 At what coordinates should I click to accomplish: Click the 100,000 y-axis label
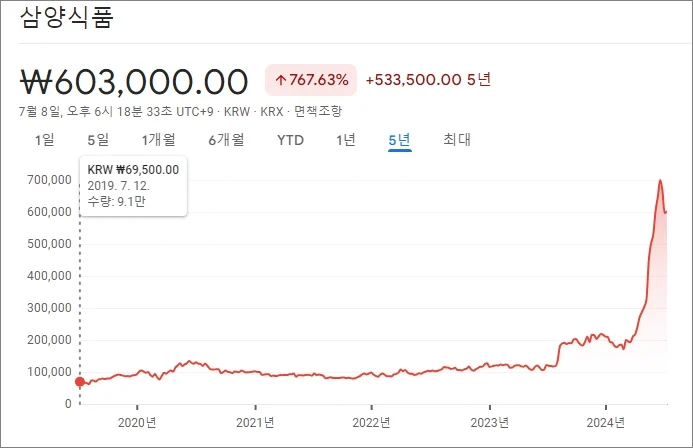(50, 372)
